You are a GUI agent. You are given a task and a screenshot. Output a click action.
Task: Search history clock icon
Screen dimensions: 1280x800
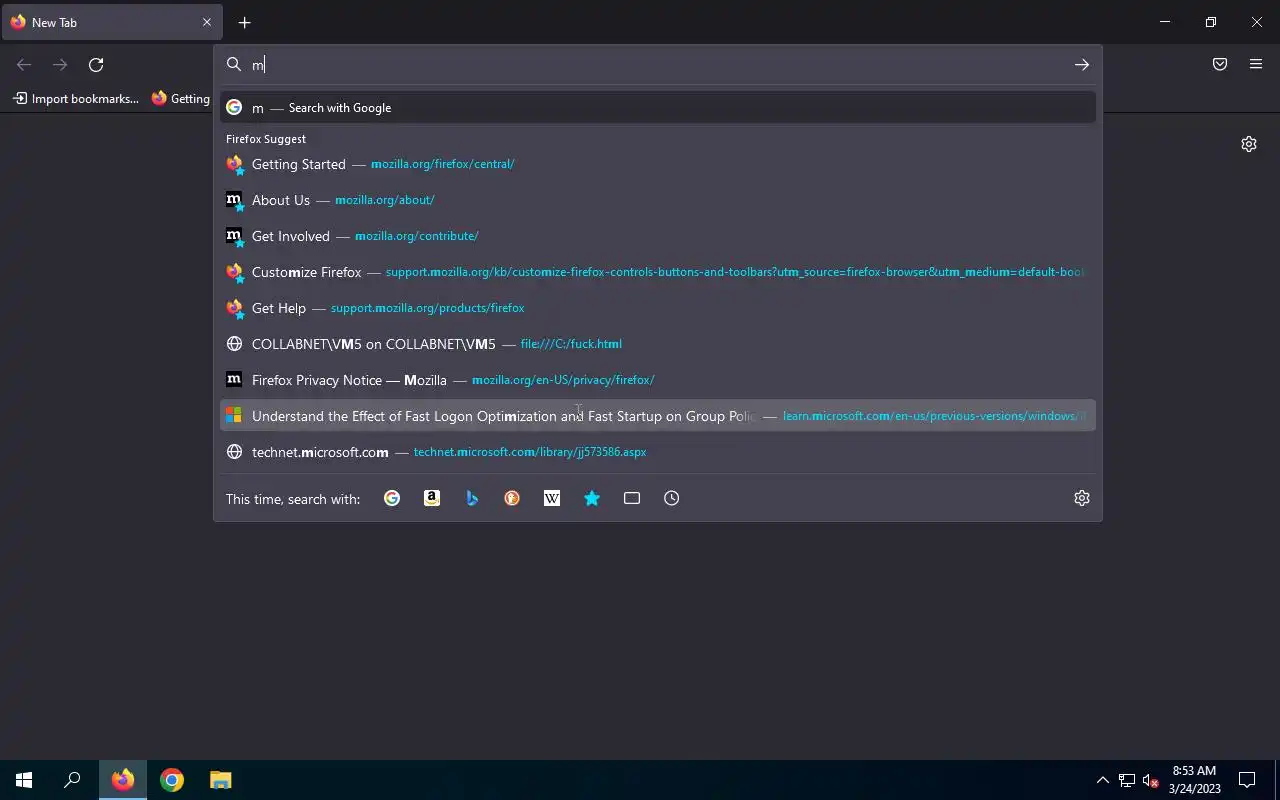coord(672,498)
